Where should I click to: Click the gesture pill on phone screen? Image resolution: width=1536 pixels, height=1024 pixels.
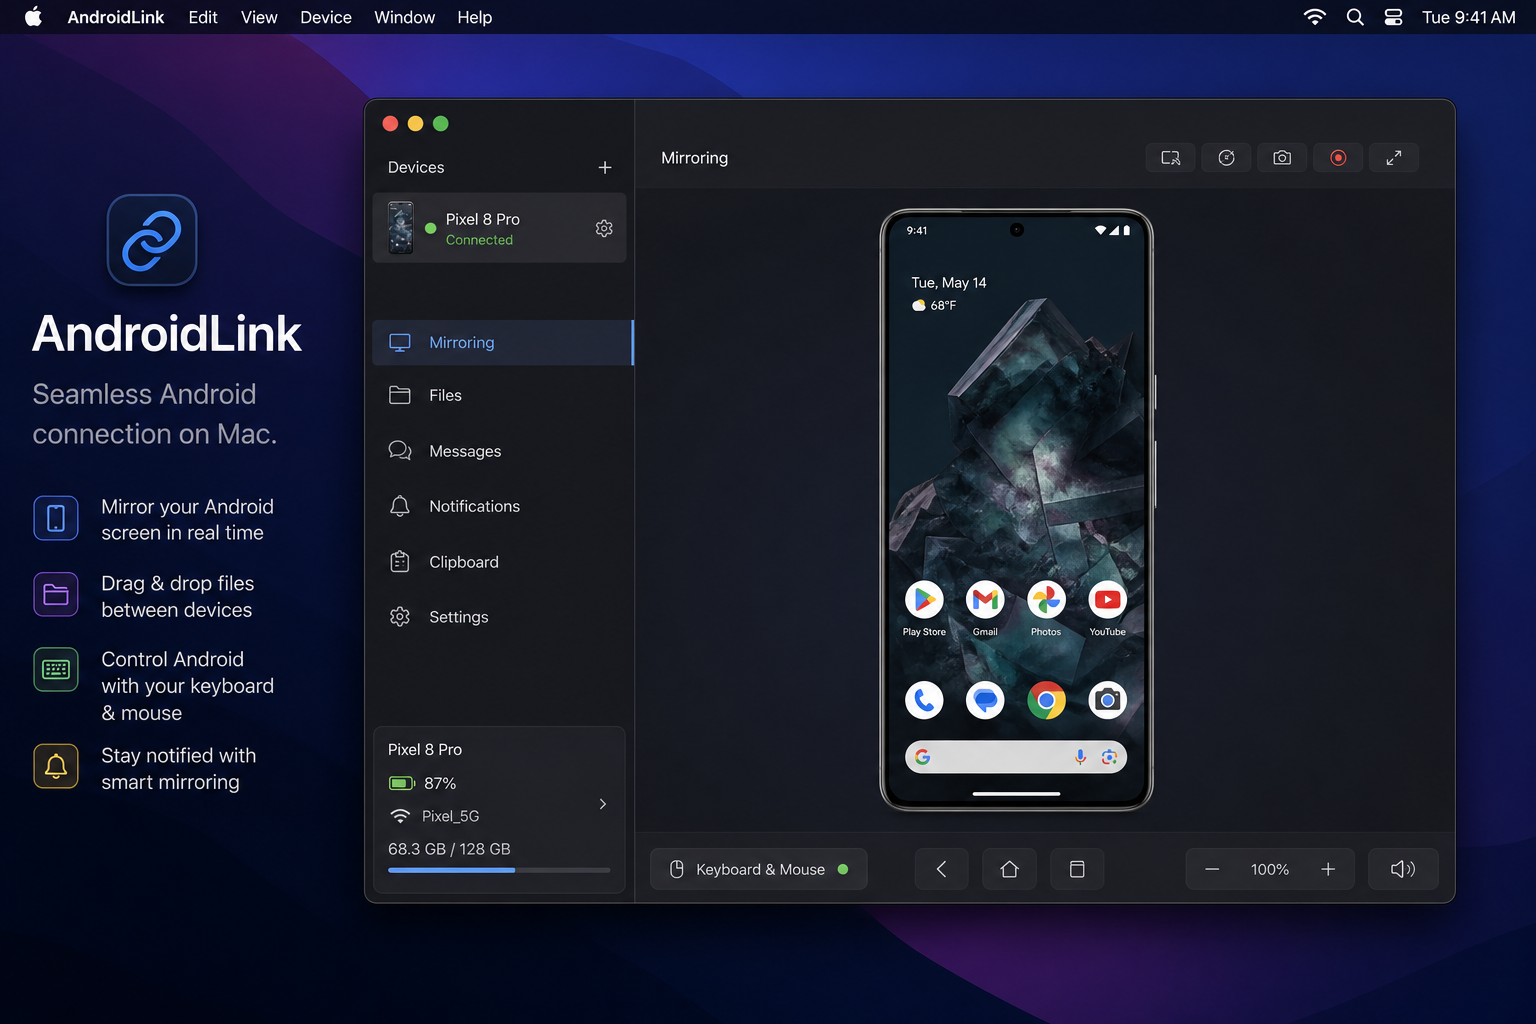point(1016,793)
